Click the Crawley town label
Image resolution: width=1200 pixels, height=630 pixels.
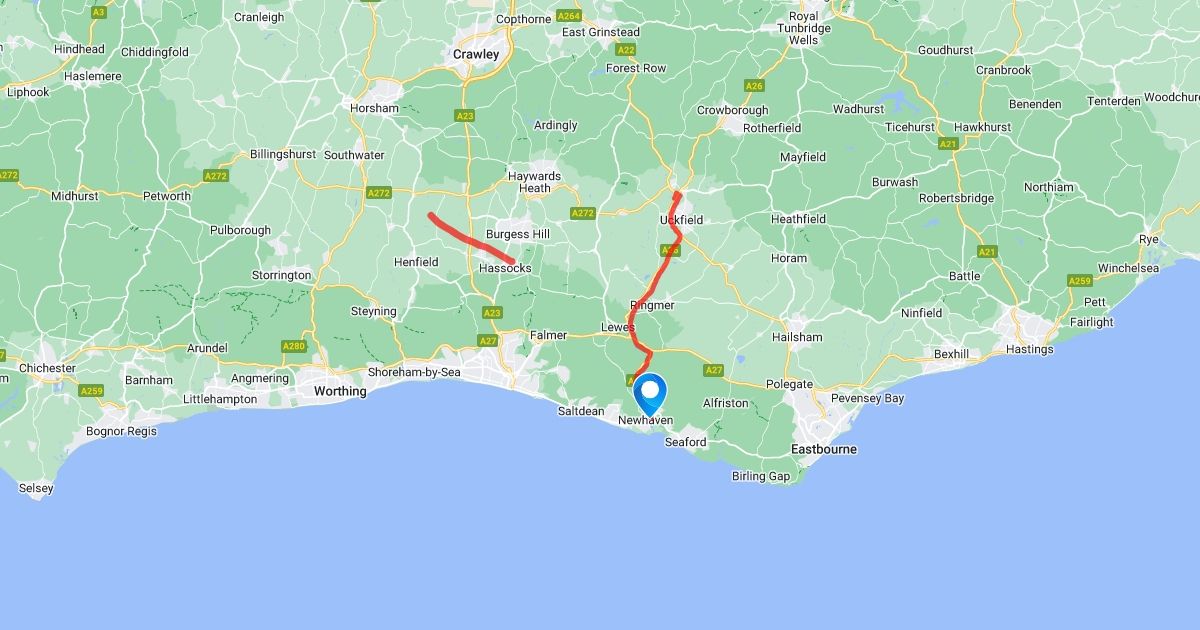[x=476, y=54]
